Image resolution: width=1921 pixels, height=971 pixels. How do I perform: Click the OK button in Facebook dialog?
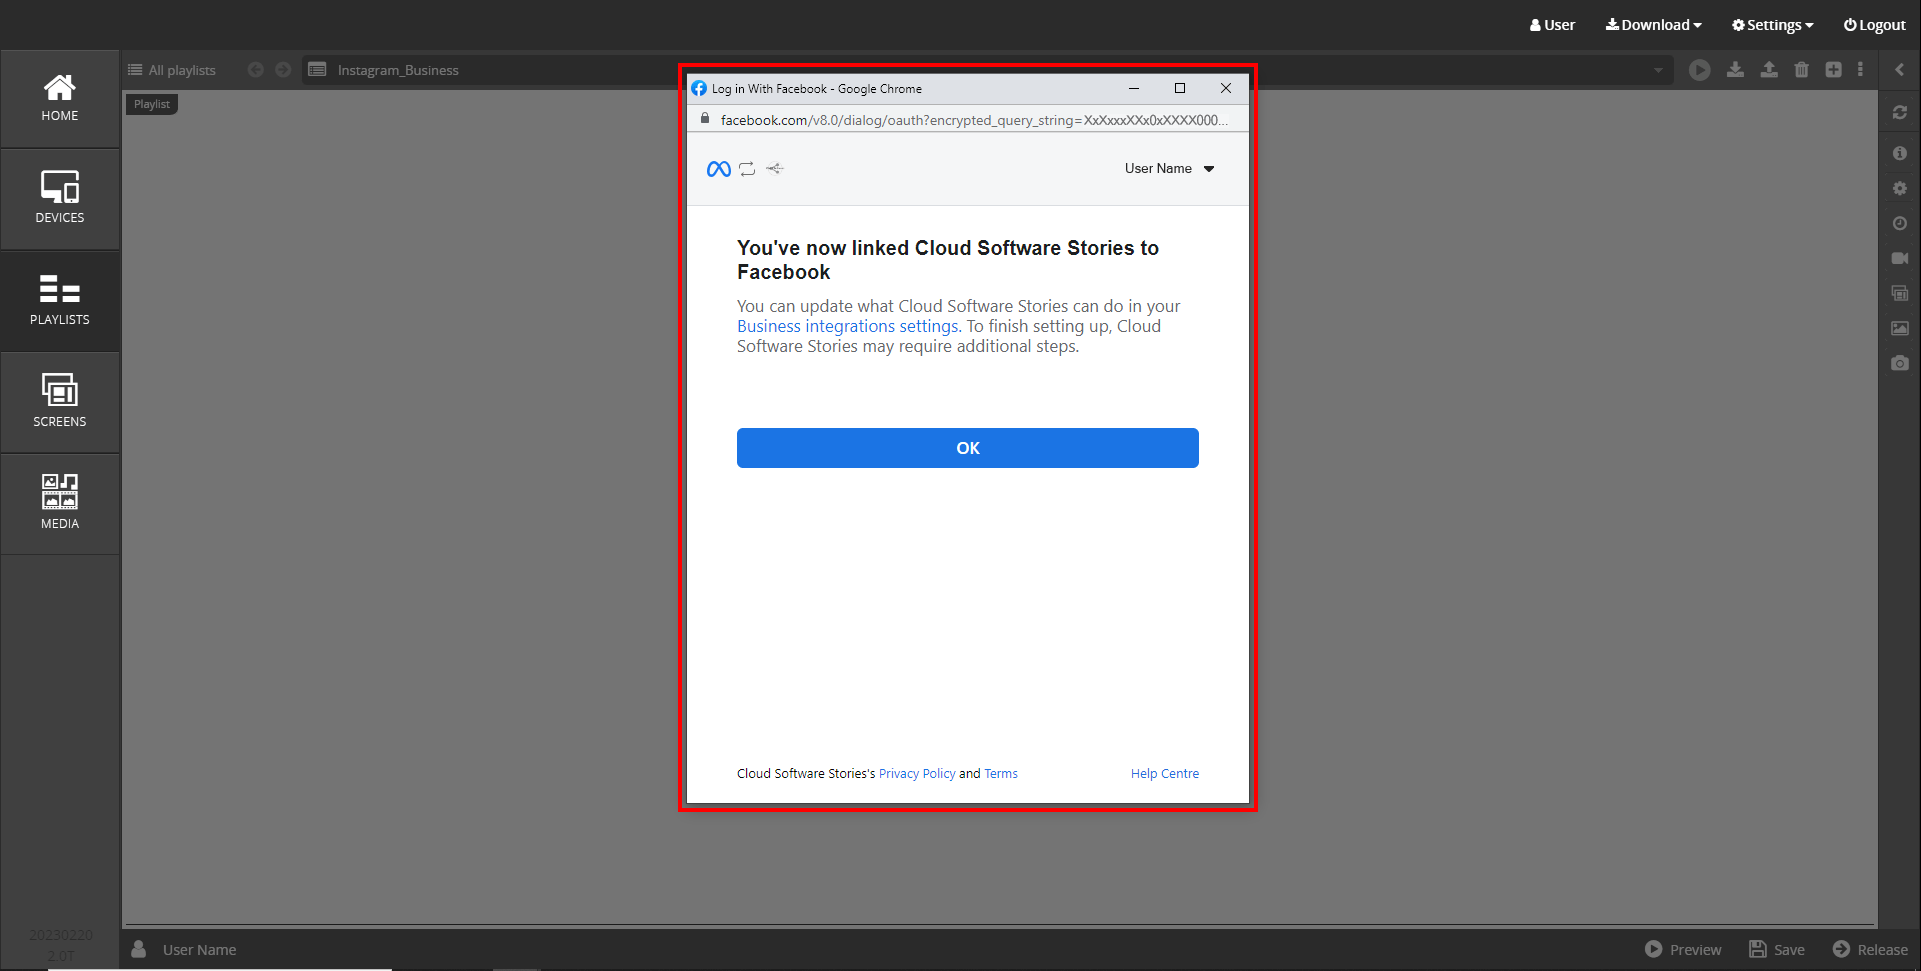click(x=968, y=448)
